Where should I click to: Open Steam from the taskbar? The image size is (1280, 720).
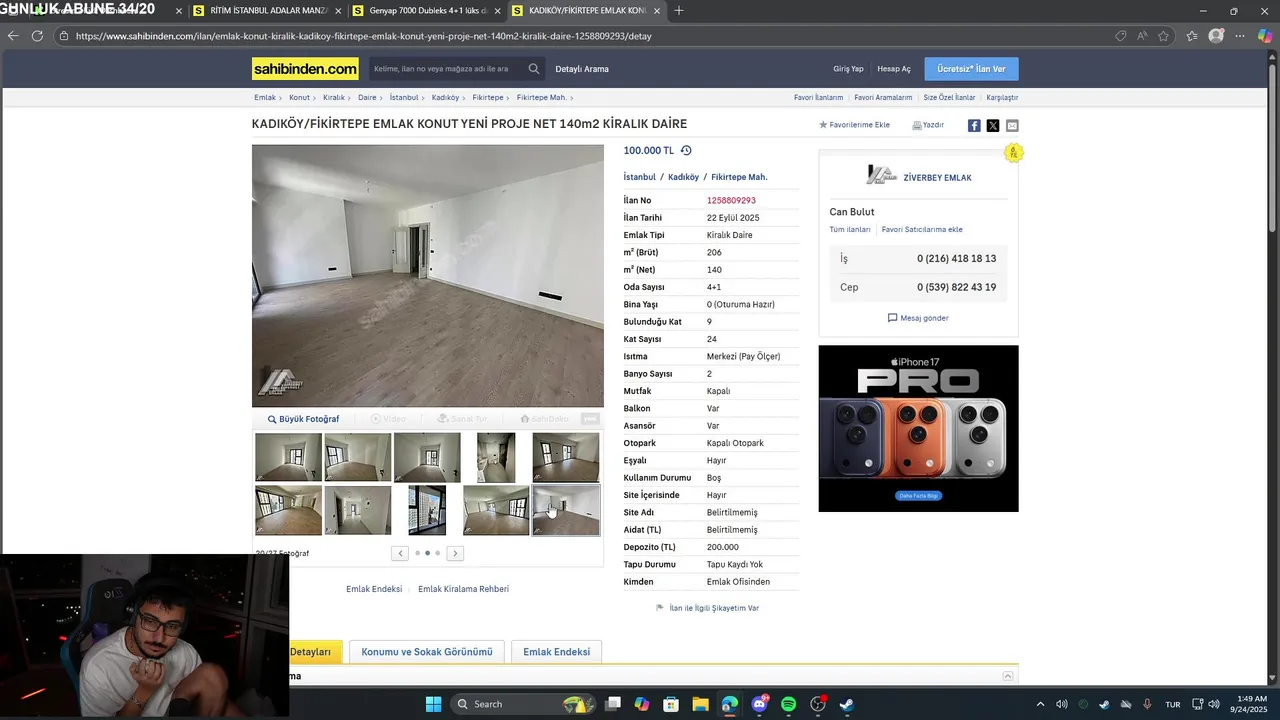pos(846,704)
